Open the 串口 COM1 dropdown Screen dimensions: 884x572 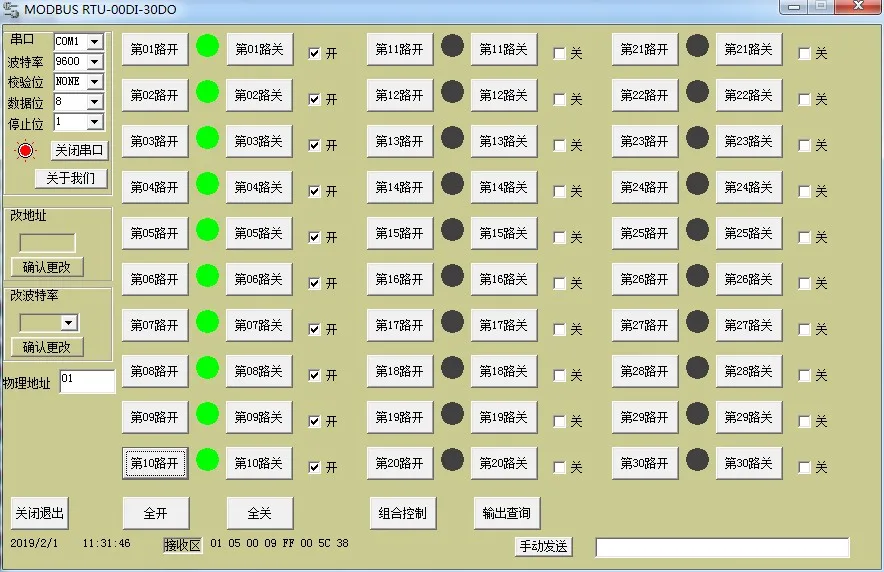95,42
